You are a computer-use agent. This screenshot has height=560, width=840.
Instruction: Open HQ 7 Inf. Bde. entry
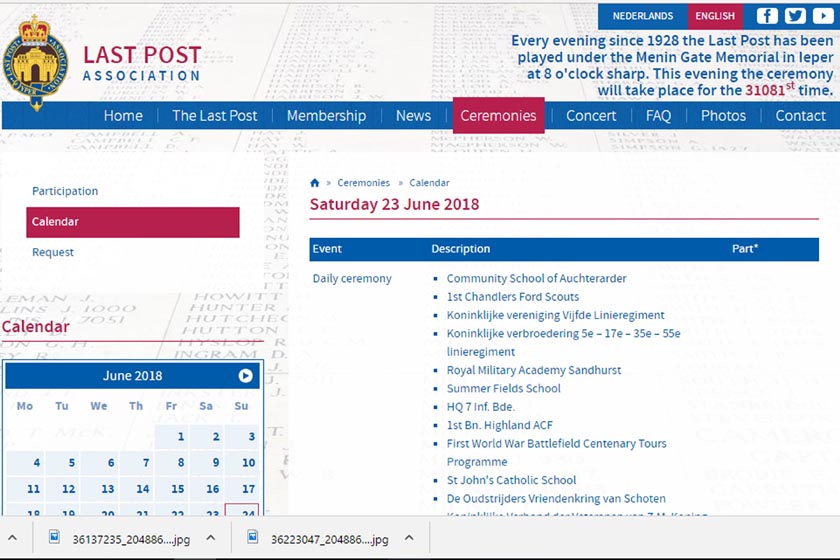481,407
